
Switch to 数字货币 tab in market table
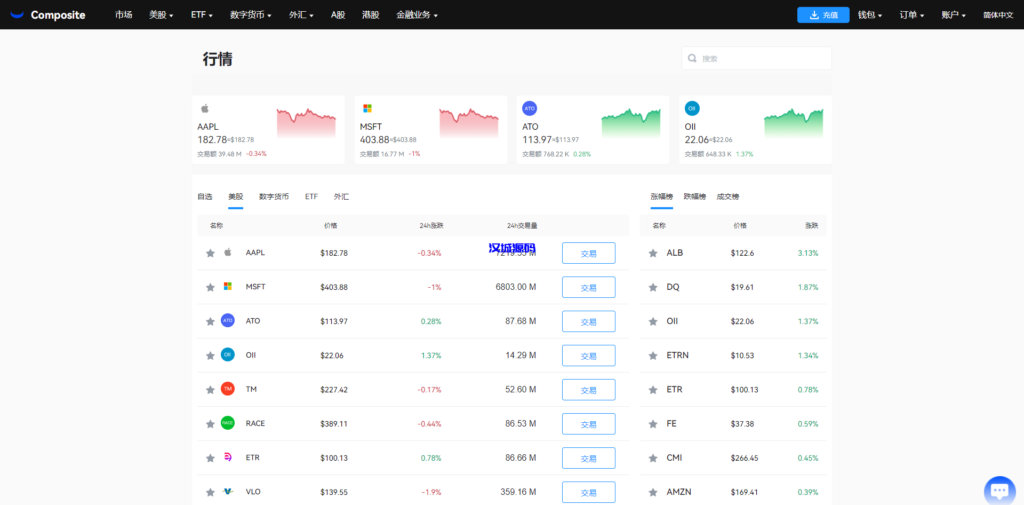pyautogui.click(x=274, y=196)
